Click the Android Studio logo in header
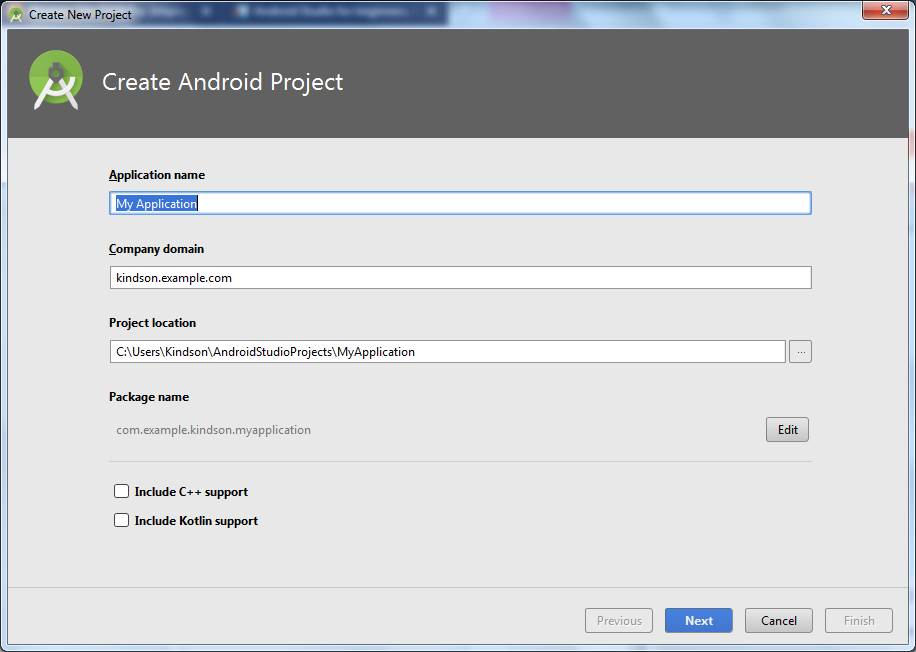 pos(56,80)
